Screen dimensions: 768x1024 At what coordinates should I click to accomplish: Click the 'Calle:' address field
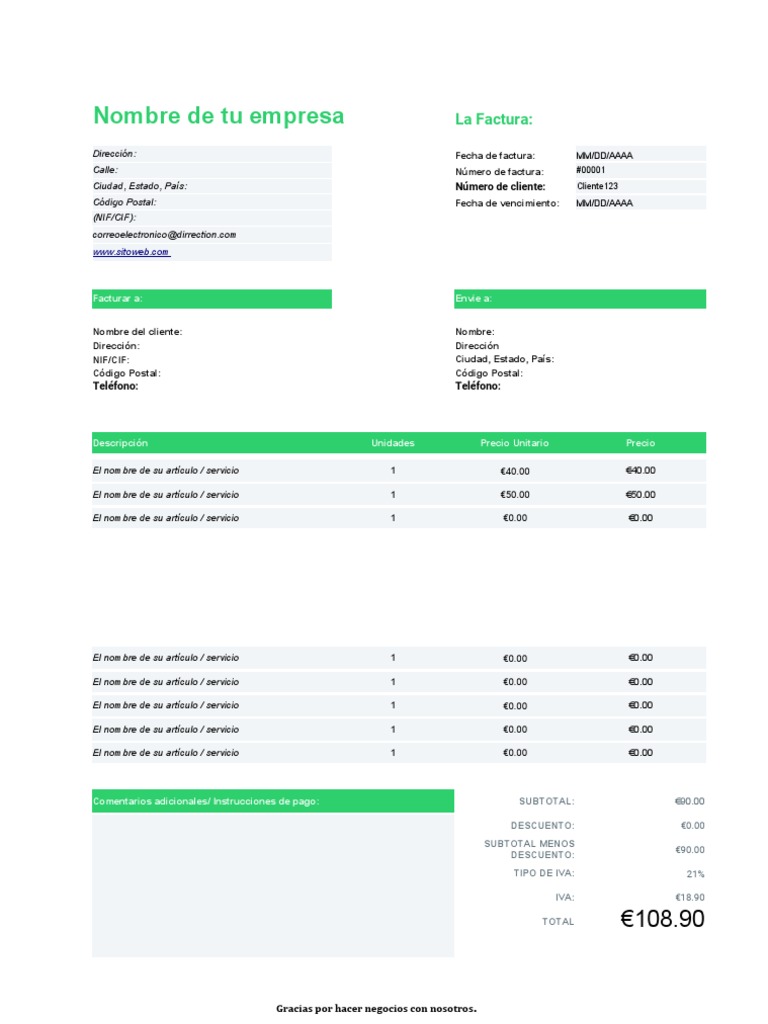[106, 170]
